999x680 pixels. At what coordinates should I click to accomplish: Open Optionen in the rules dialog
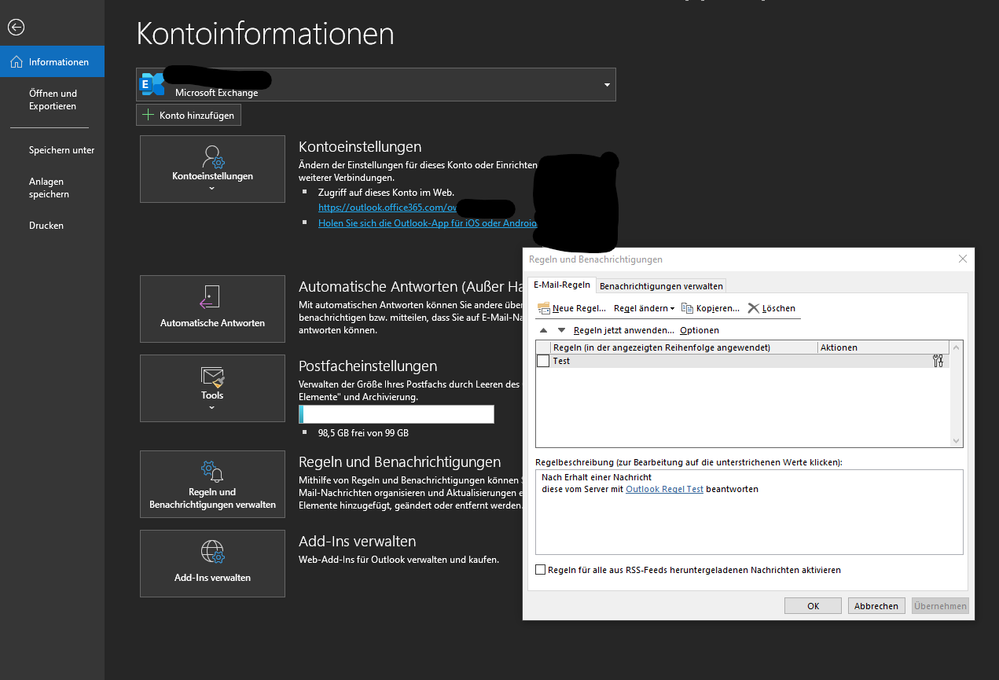point(699,330)
